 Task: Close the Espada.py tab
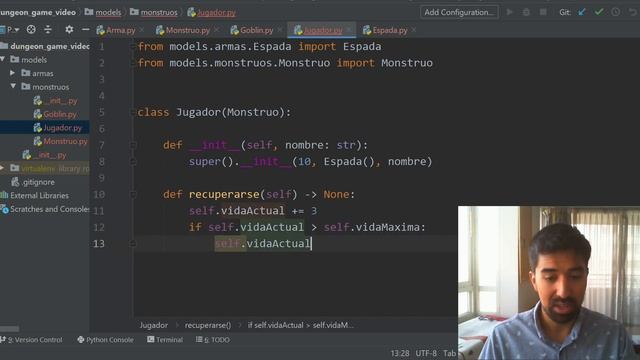pos(414,30)
